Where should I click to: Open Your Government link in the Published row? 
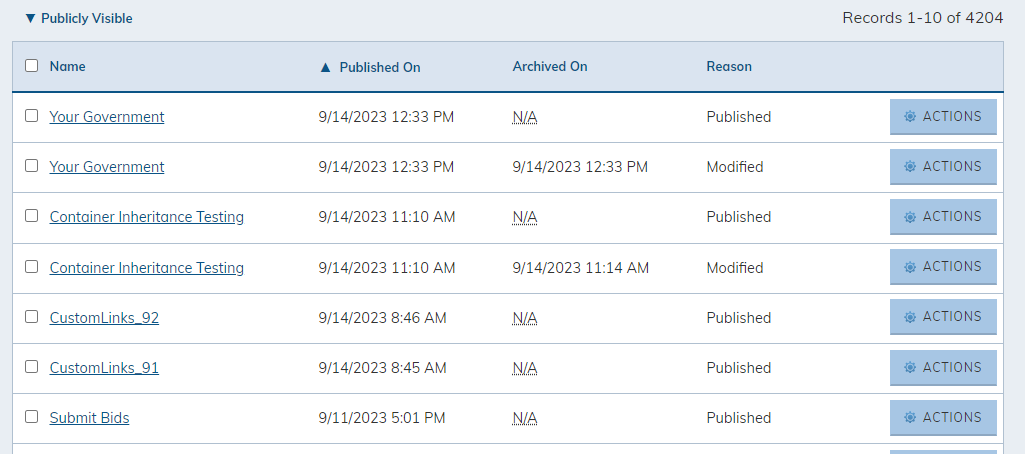pyautogui.click(x=107, y=117)
